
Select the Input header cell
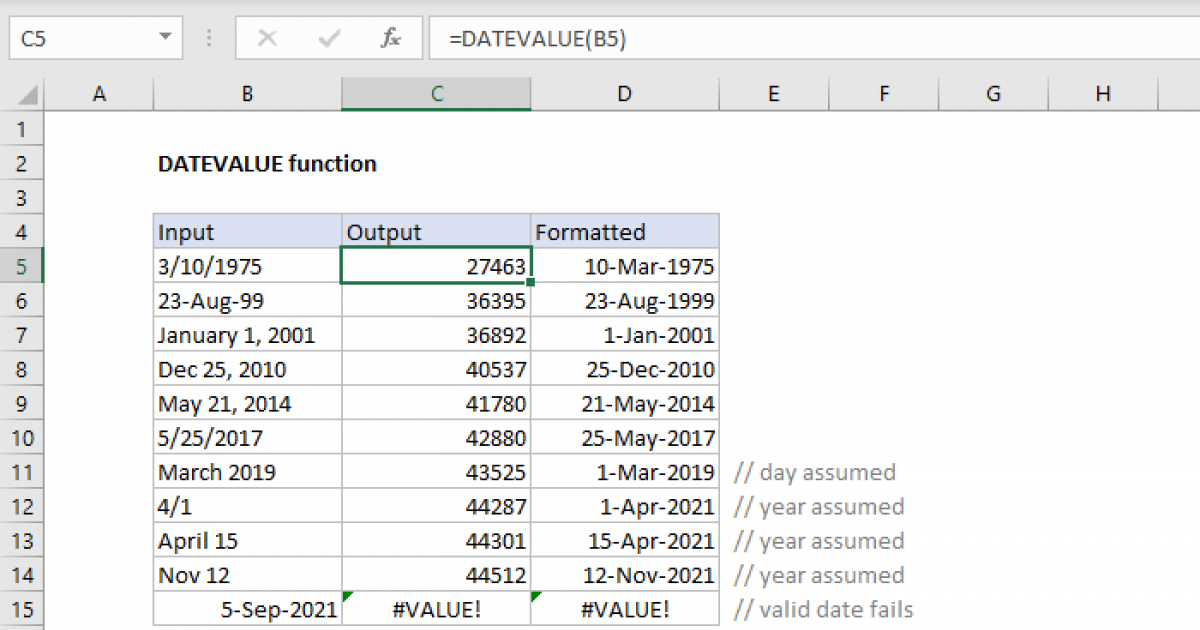[x=247, y=233]
